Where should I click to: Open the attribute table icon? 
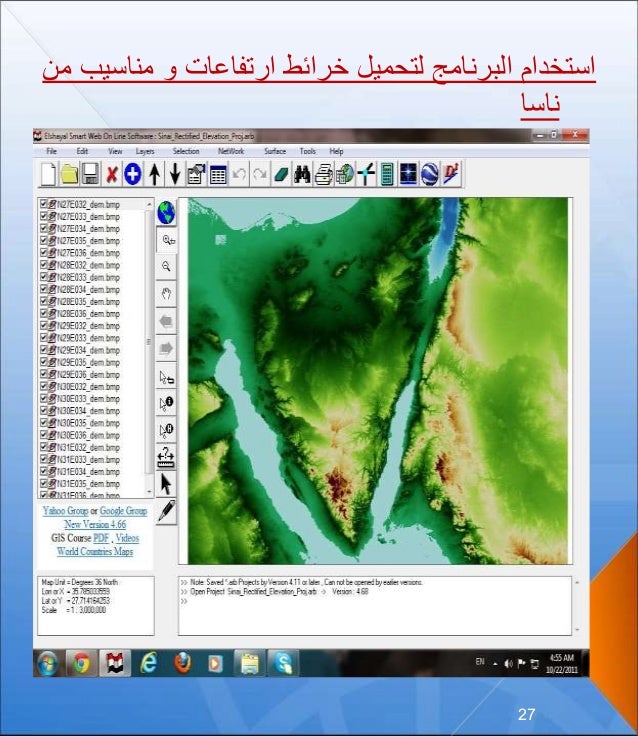coord(218,174)
